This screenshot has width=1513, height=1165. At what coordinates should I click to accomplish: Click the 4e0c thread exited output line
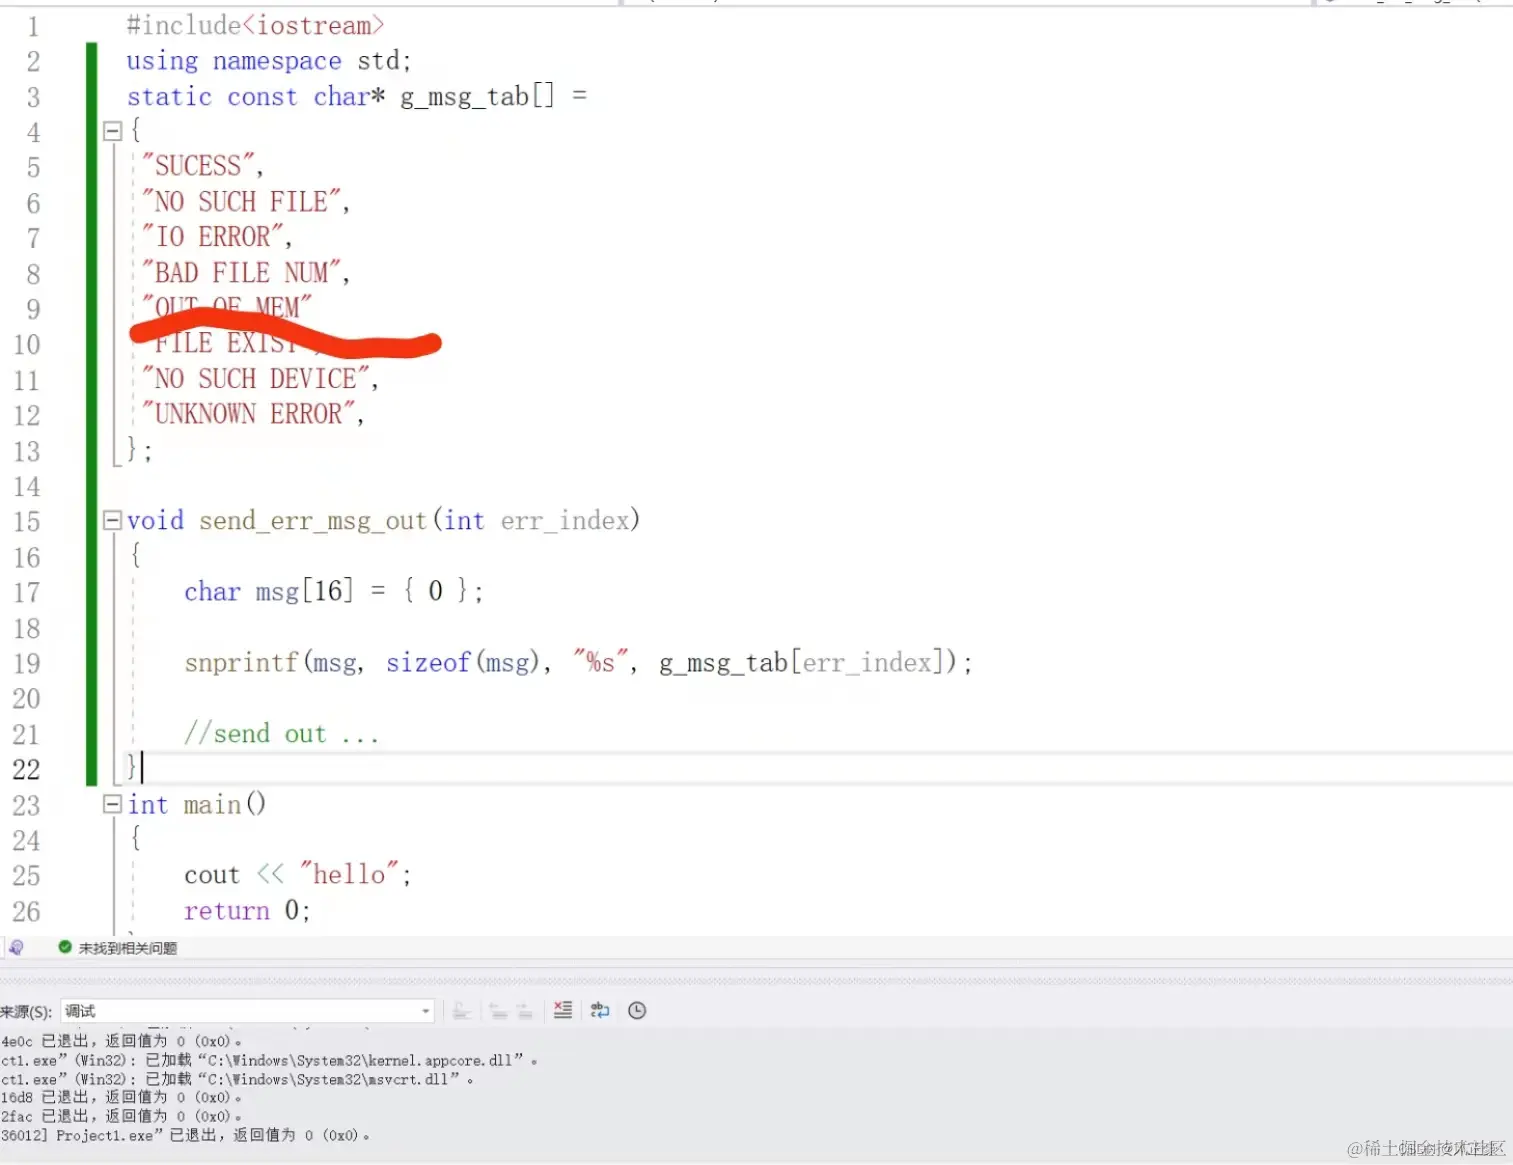(x=121, y=1041)
